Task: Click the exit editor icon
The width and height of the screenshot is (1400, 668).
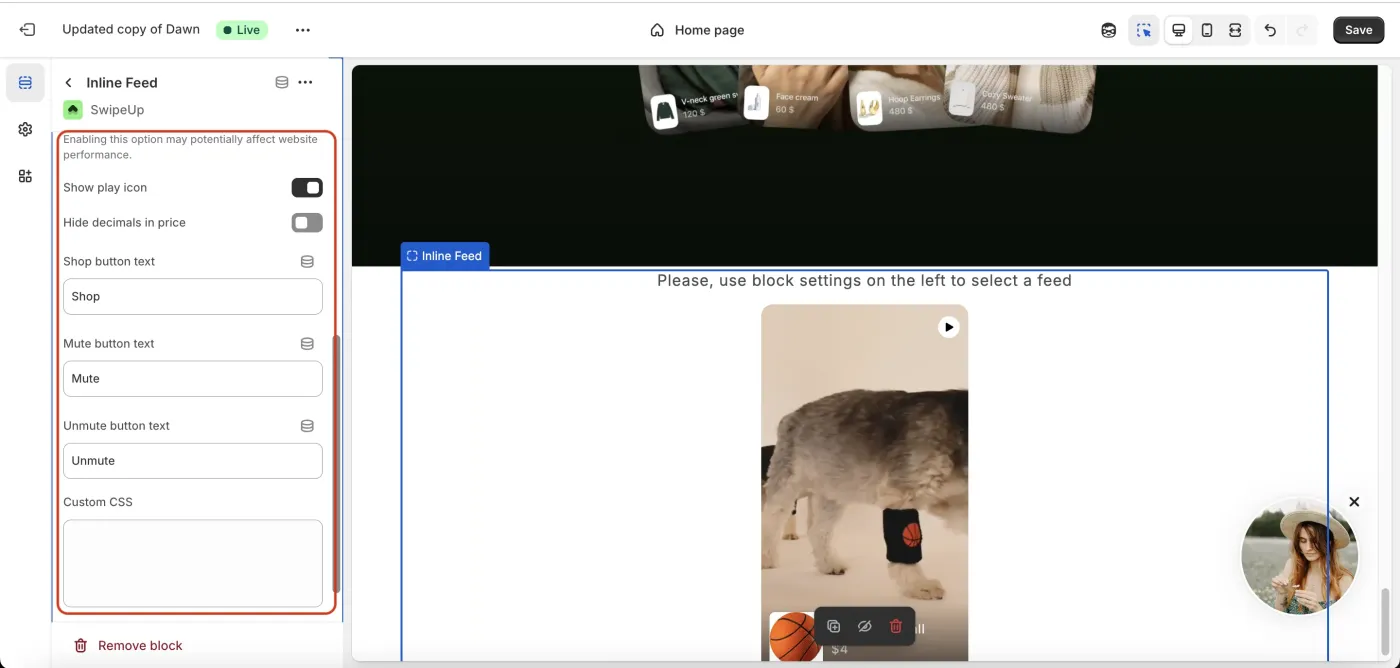Action: (x=27, y=30)
